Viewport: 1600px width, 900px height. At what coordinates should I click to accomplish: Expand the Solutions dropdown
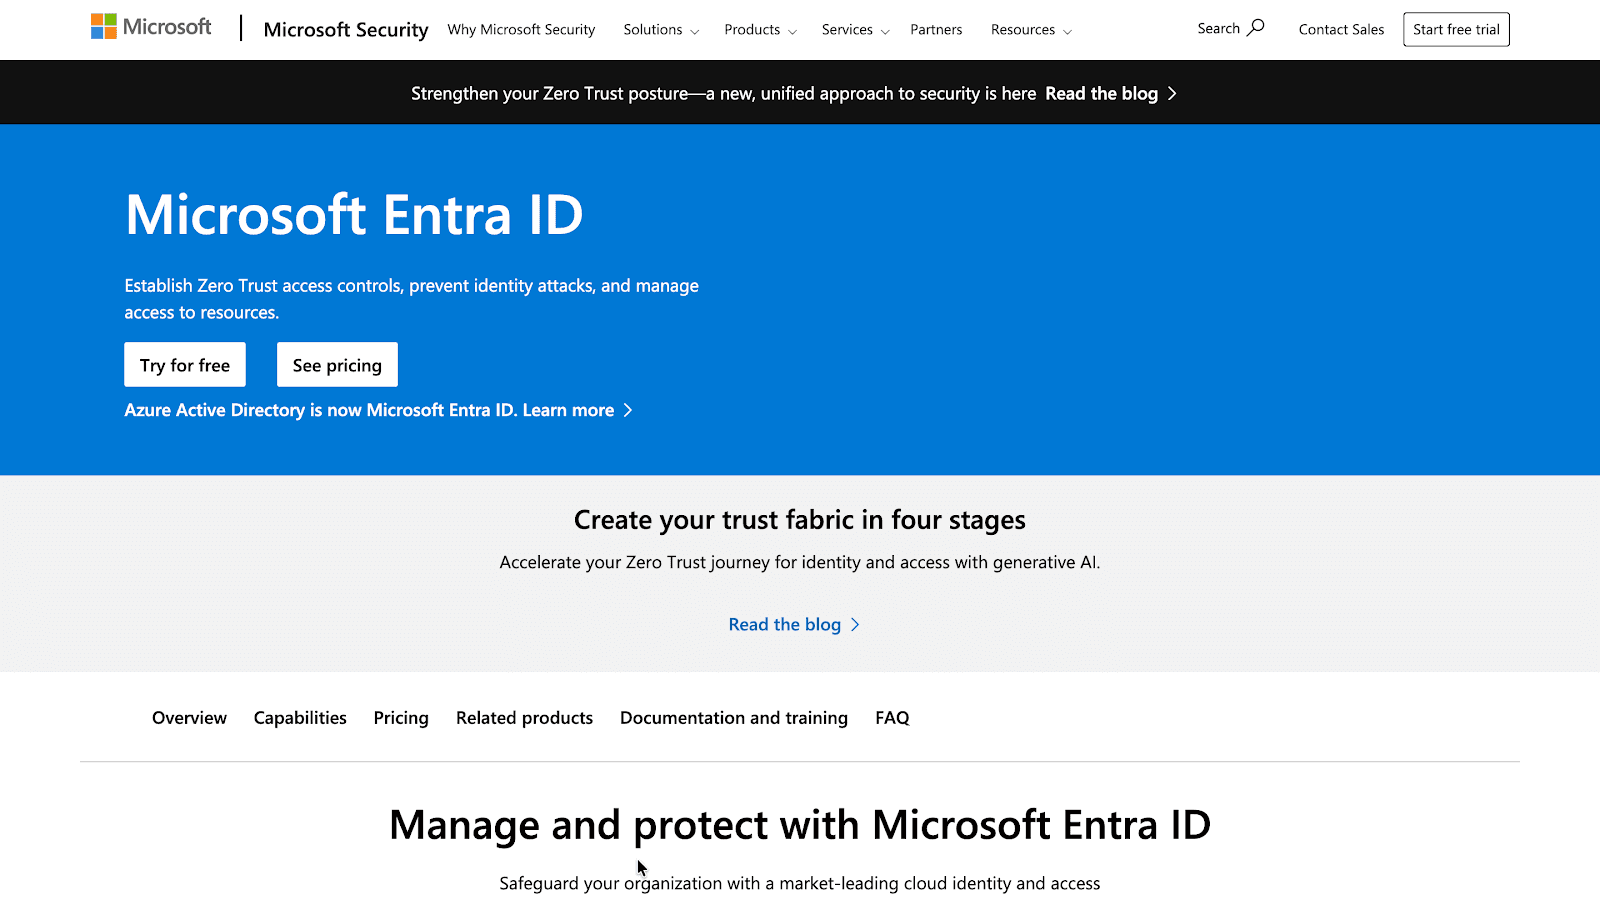[x=692, y=31]
